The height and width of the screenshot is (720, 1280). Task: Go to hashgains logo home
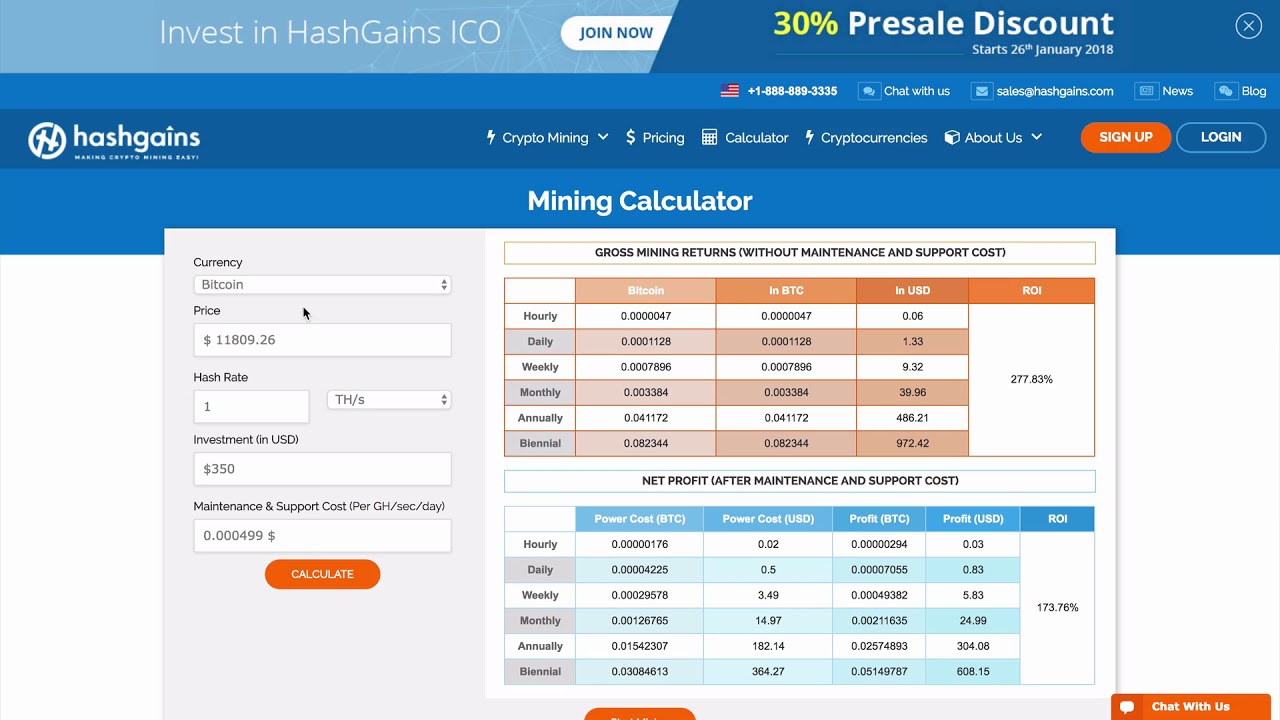[x=114, y=141]
